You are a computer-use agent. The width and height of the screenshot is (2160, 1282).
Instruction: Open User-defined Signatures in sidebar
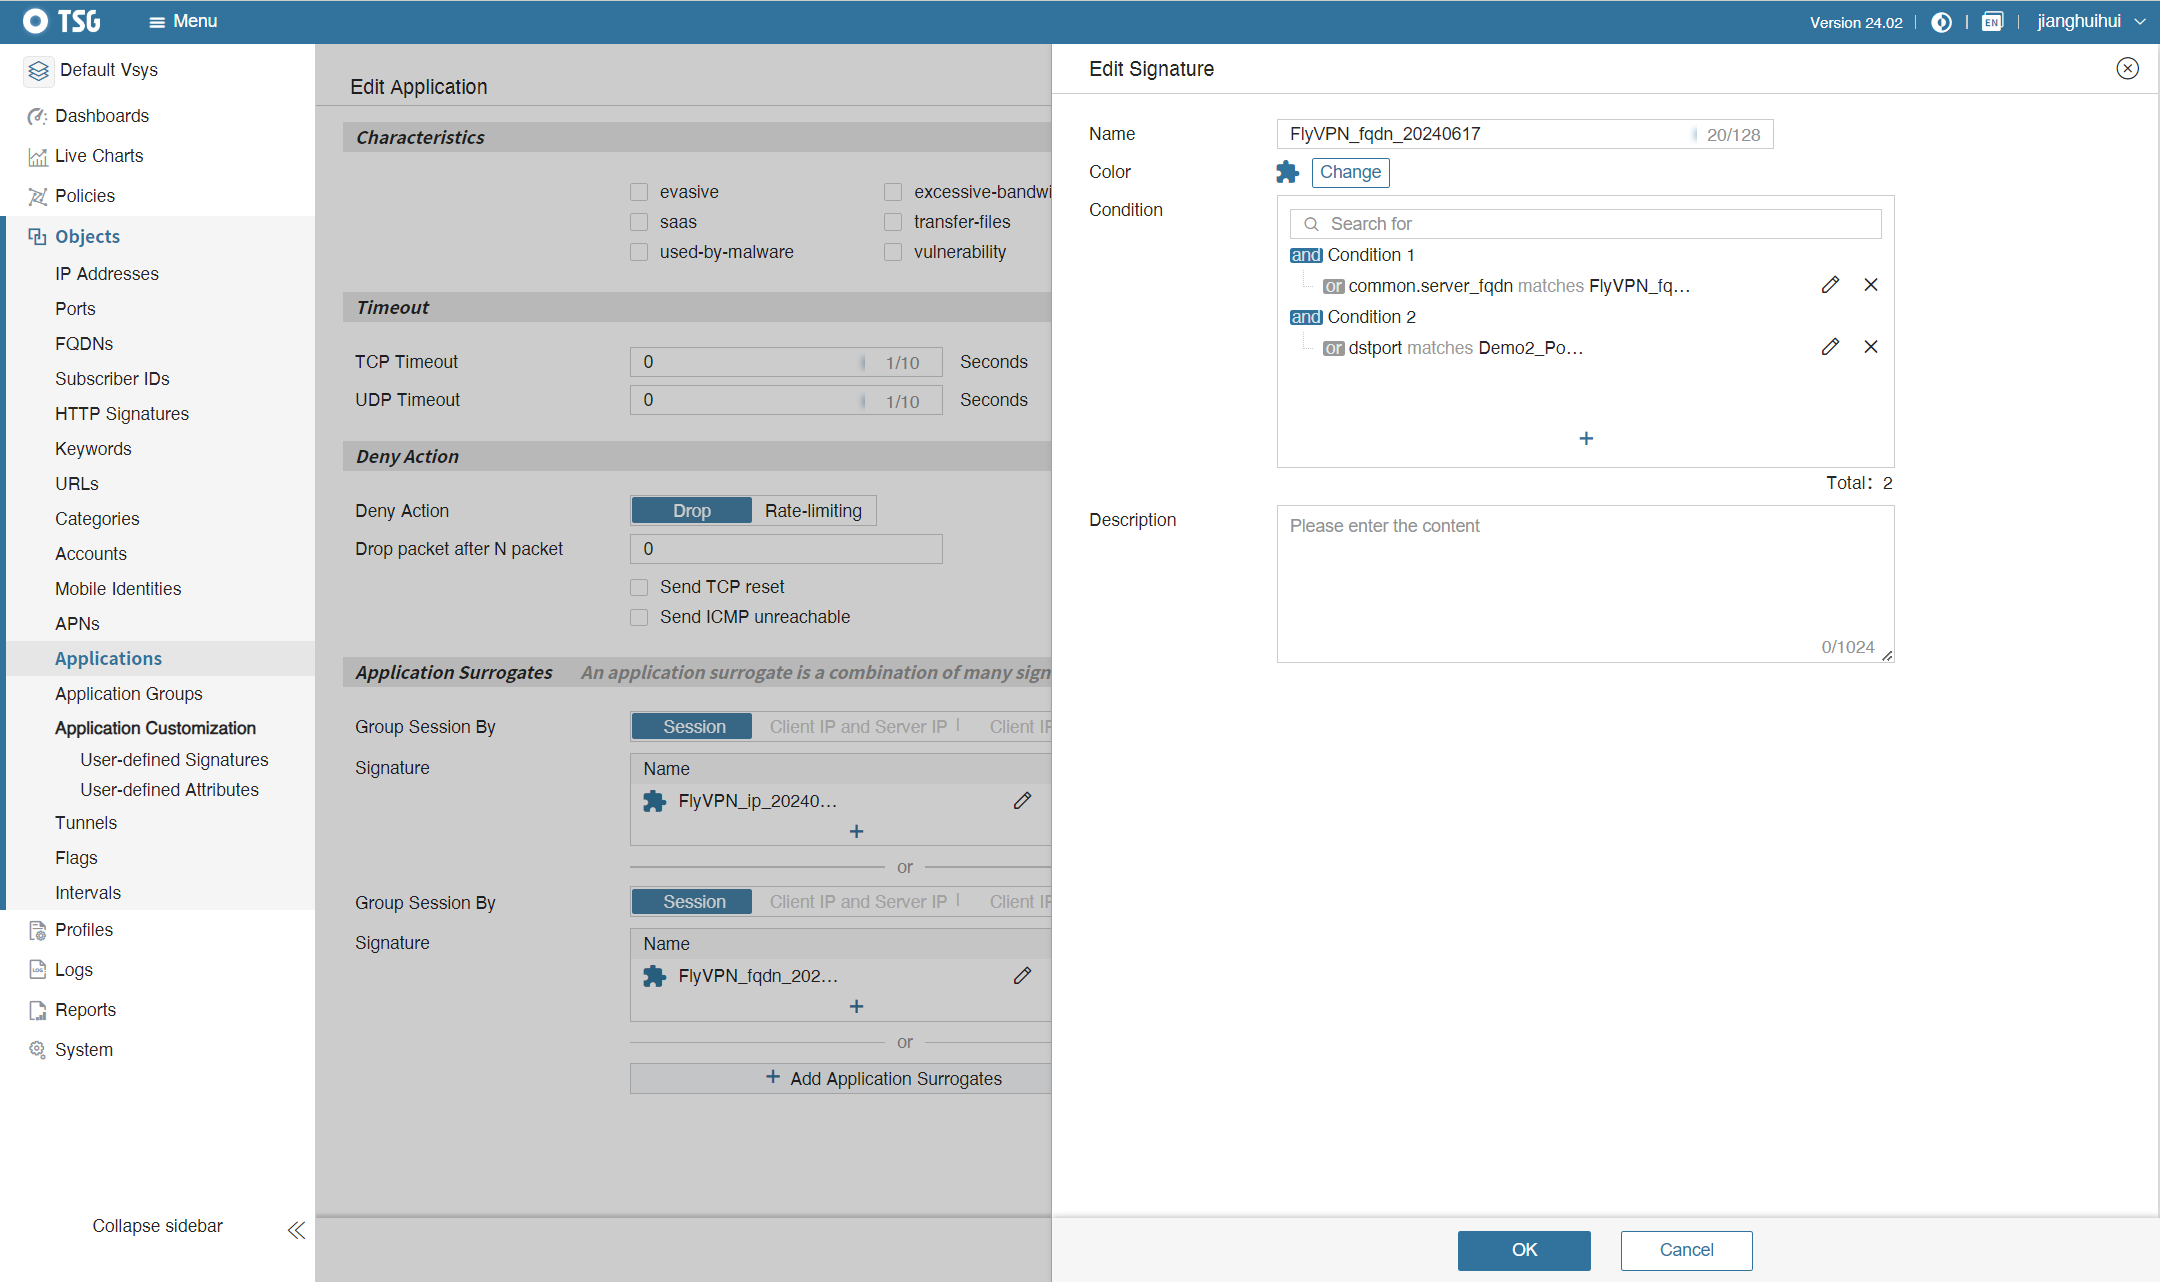point(174,760)
